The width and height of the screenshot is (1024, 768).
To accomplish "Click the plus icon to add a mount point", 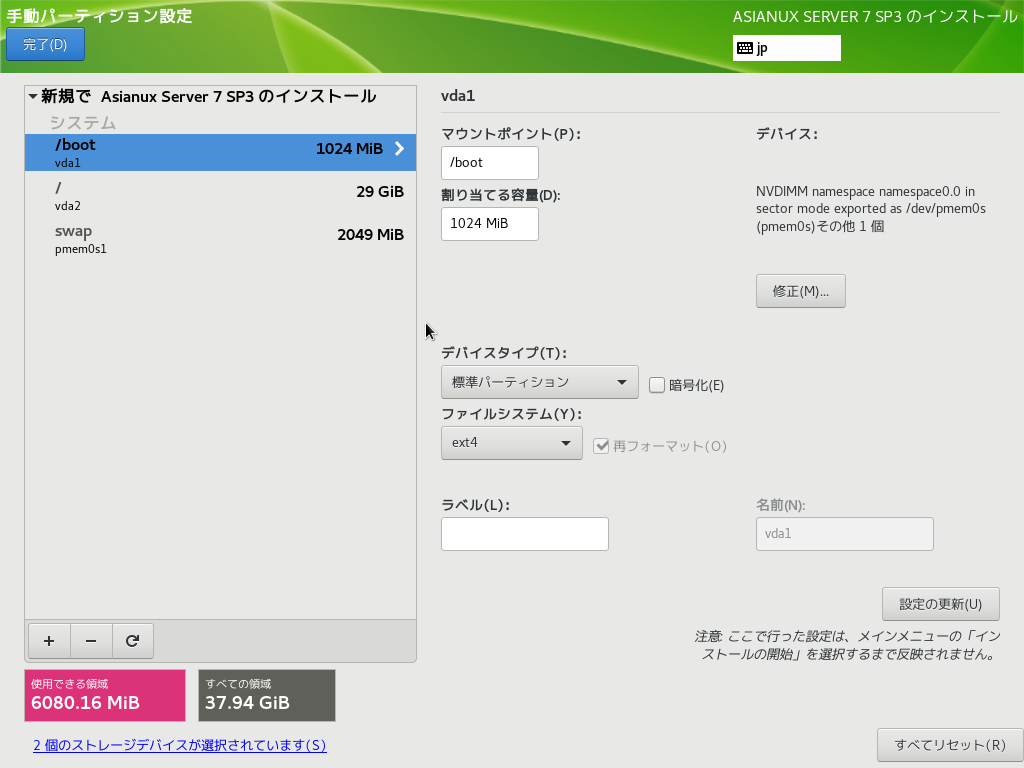I will [x=49, y=641].
